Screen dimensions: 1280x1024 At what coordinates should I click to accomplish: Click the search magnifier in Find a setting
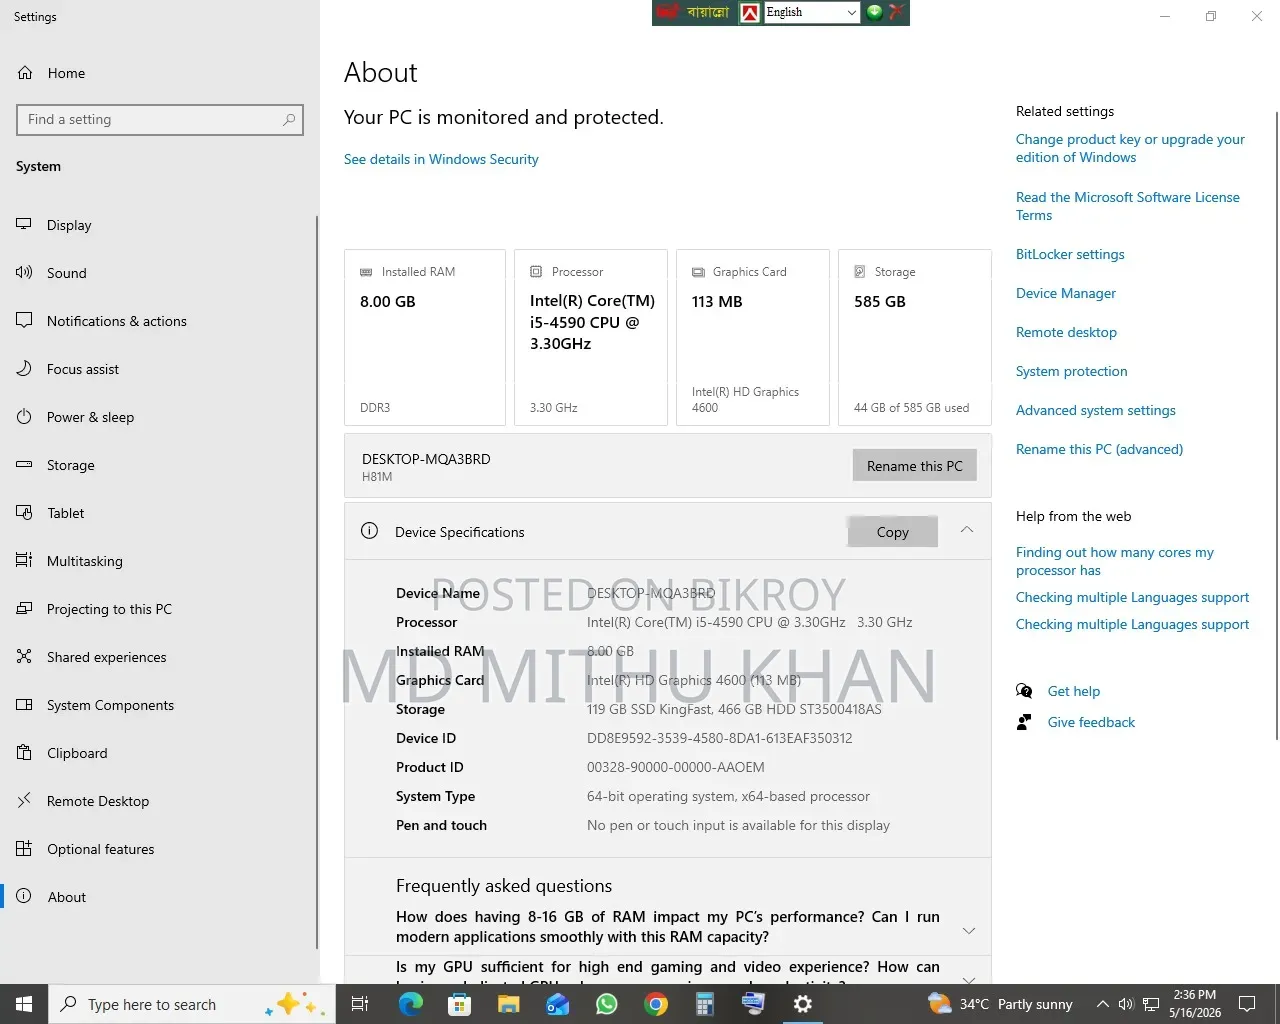click(x=289, y=119)
